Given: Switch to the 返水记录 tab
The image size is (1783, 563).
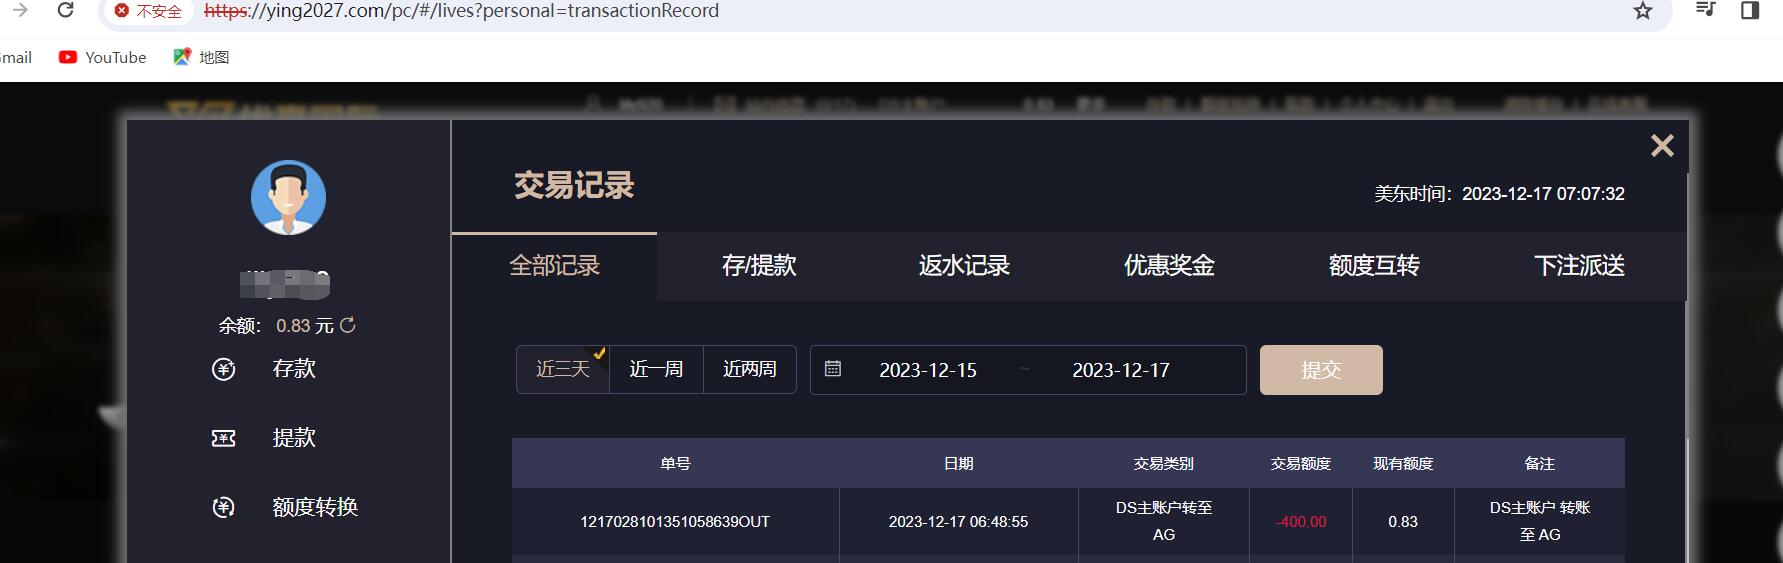Looking at the screenshot, I should tap(964, 266).
